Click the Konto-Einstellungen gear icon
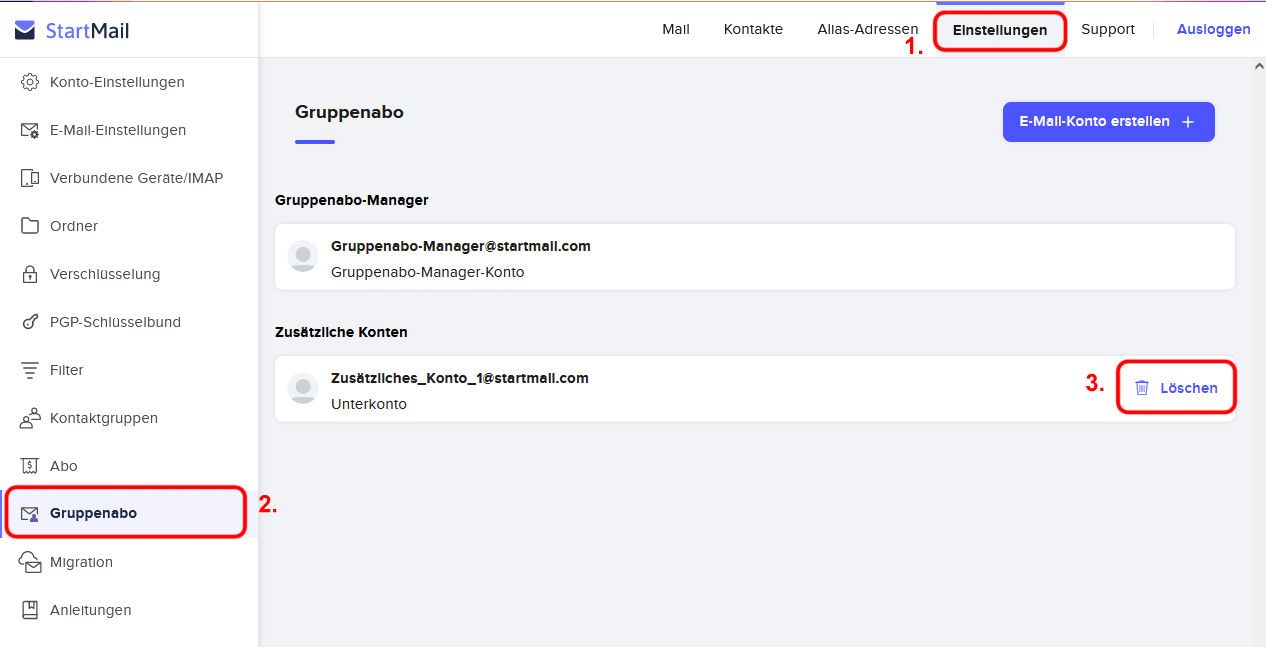The width and height of the screenshot is (1266, 647). click(x=30, y=82)
